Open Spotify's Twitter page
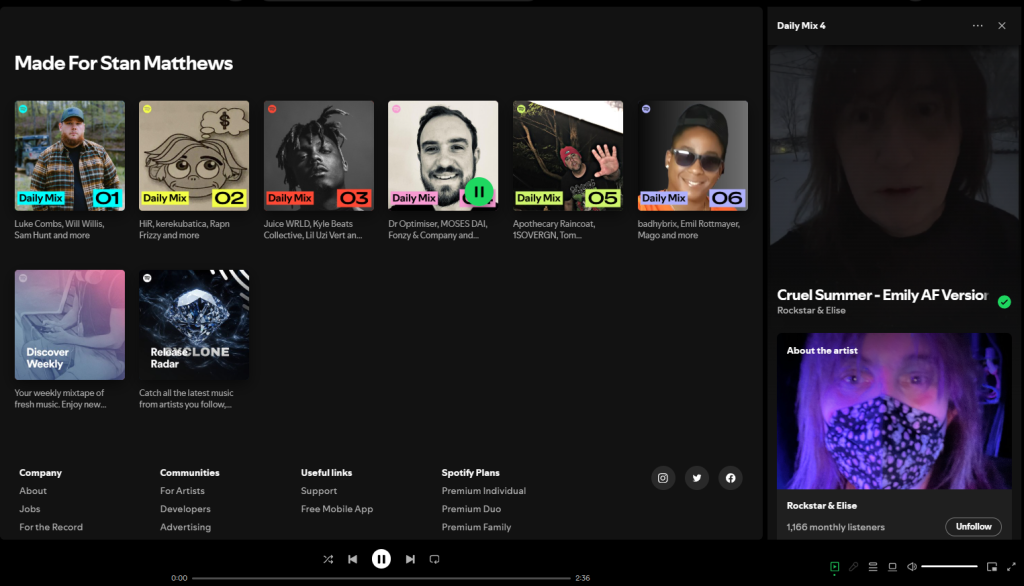This screenshot has height=586, width=1024. [x=697, y=478]
